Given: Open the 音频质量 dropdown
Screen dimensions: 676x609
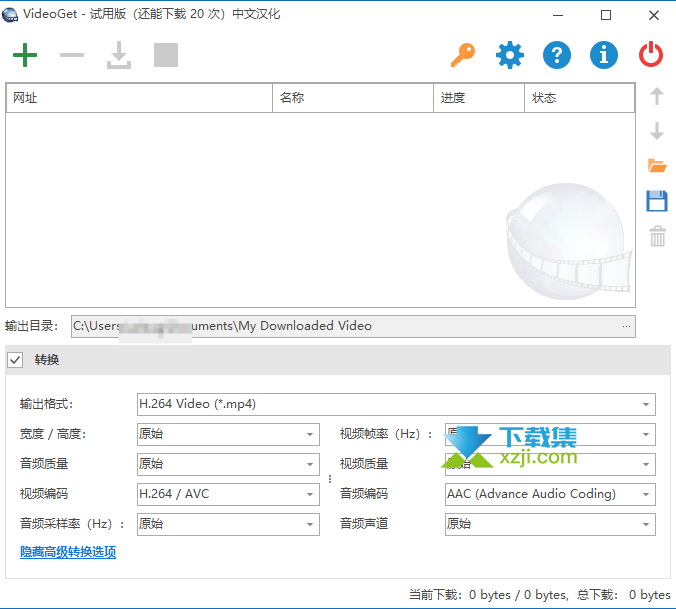Looking at the screenshot, I should pyautogui.click(x=228, y=464).
